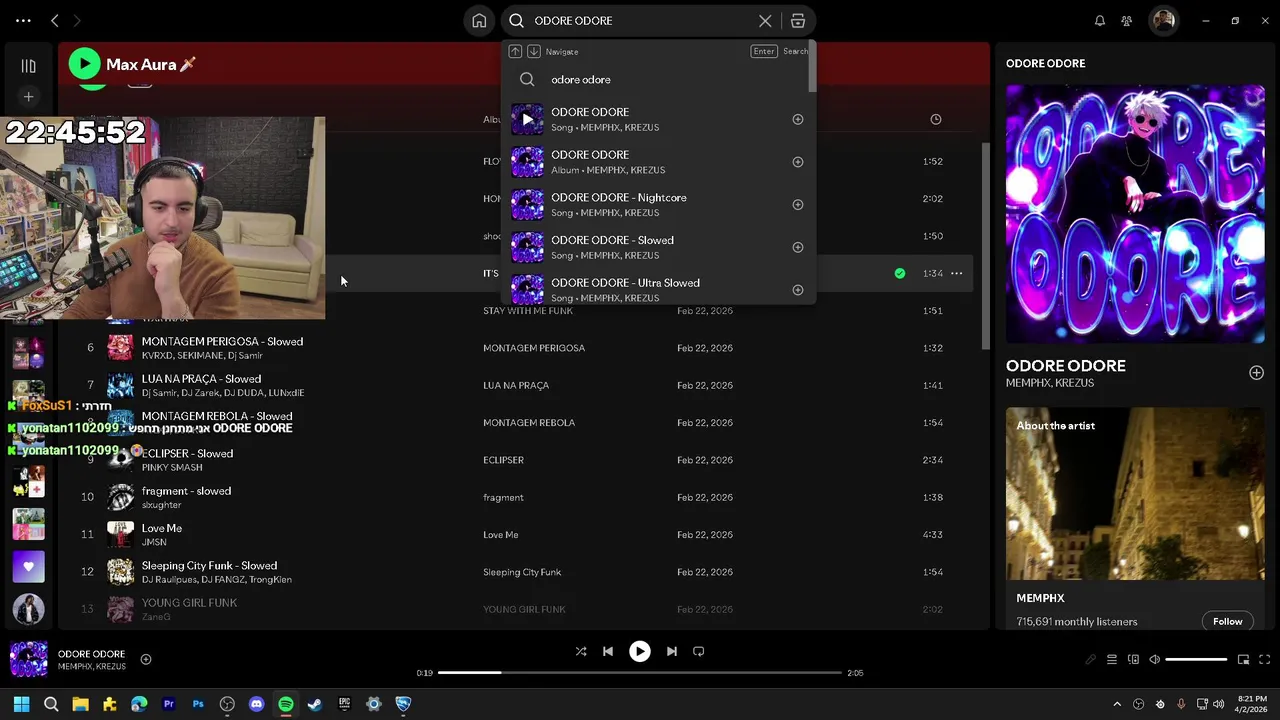Select ODORE ODORE - Nightcore result
Image resolution: width=1280 pixels, height=720 pixels.
[658, 205]
